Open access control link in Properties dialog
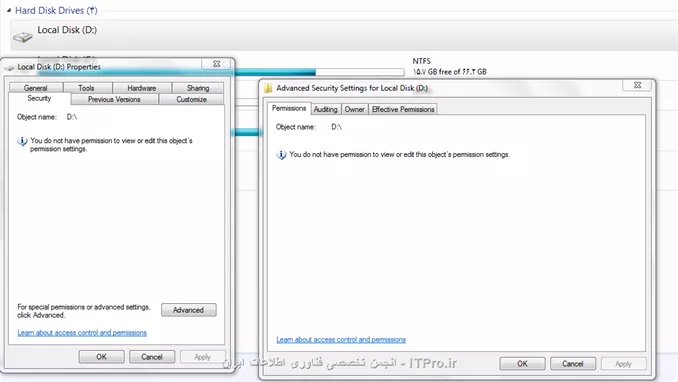Screen dimensions: 678x382 click(x=82, y=333)
